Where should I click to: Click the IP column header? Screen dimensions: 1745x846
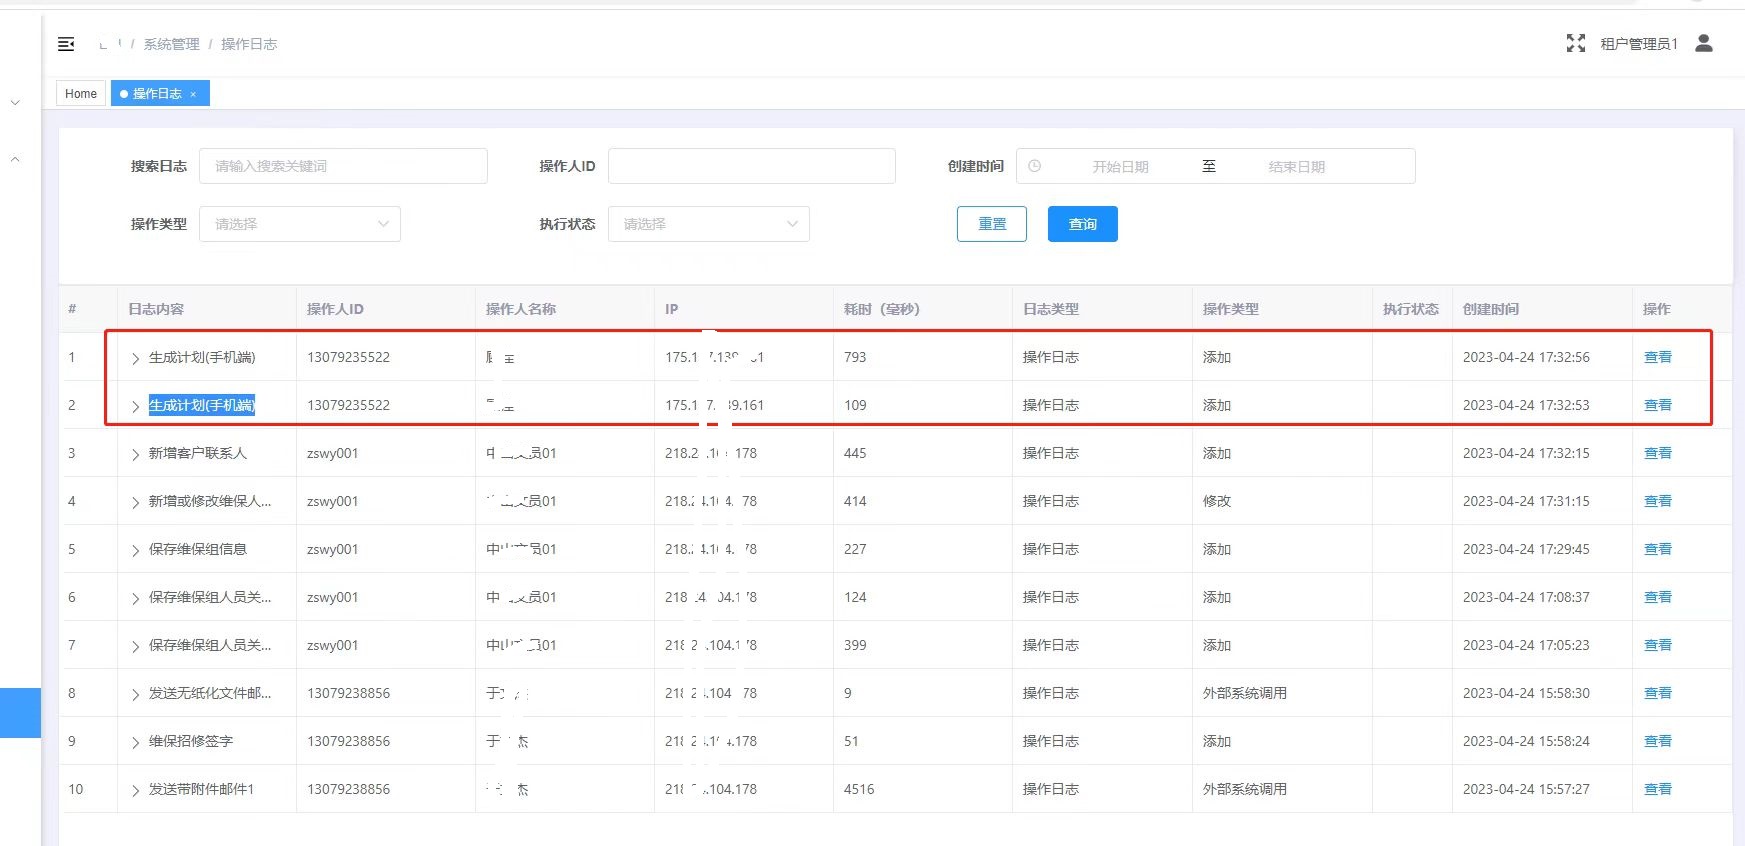[672, 309]
